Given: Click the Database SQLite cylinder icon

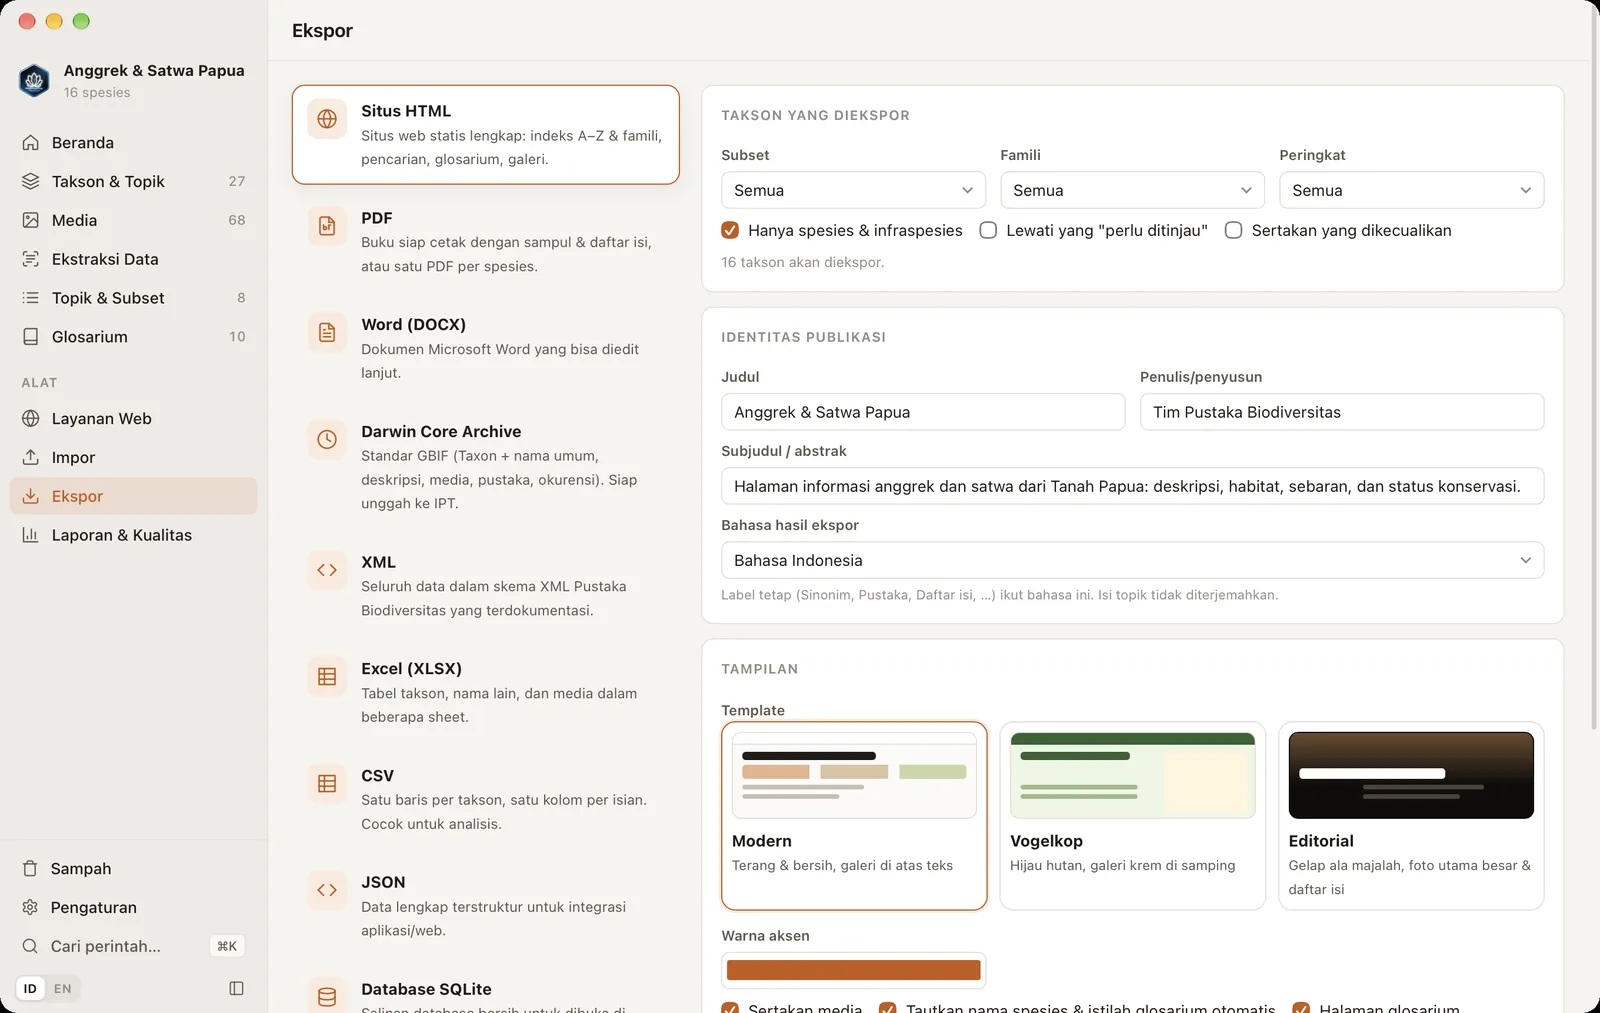Looking at the screenshot, I should [327, 996].
